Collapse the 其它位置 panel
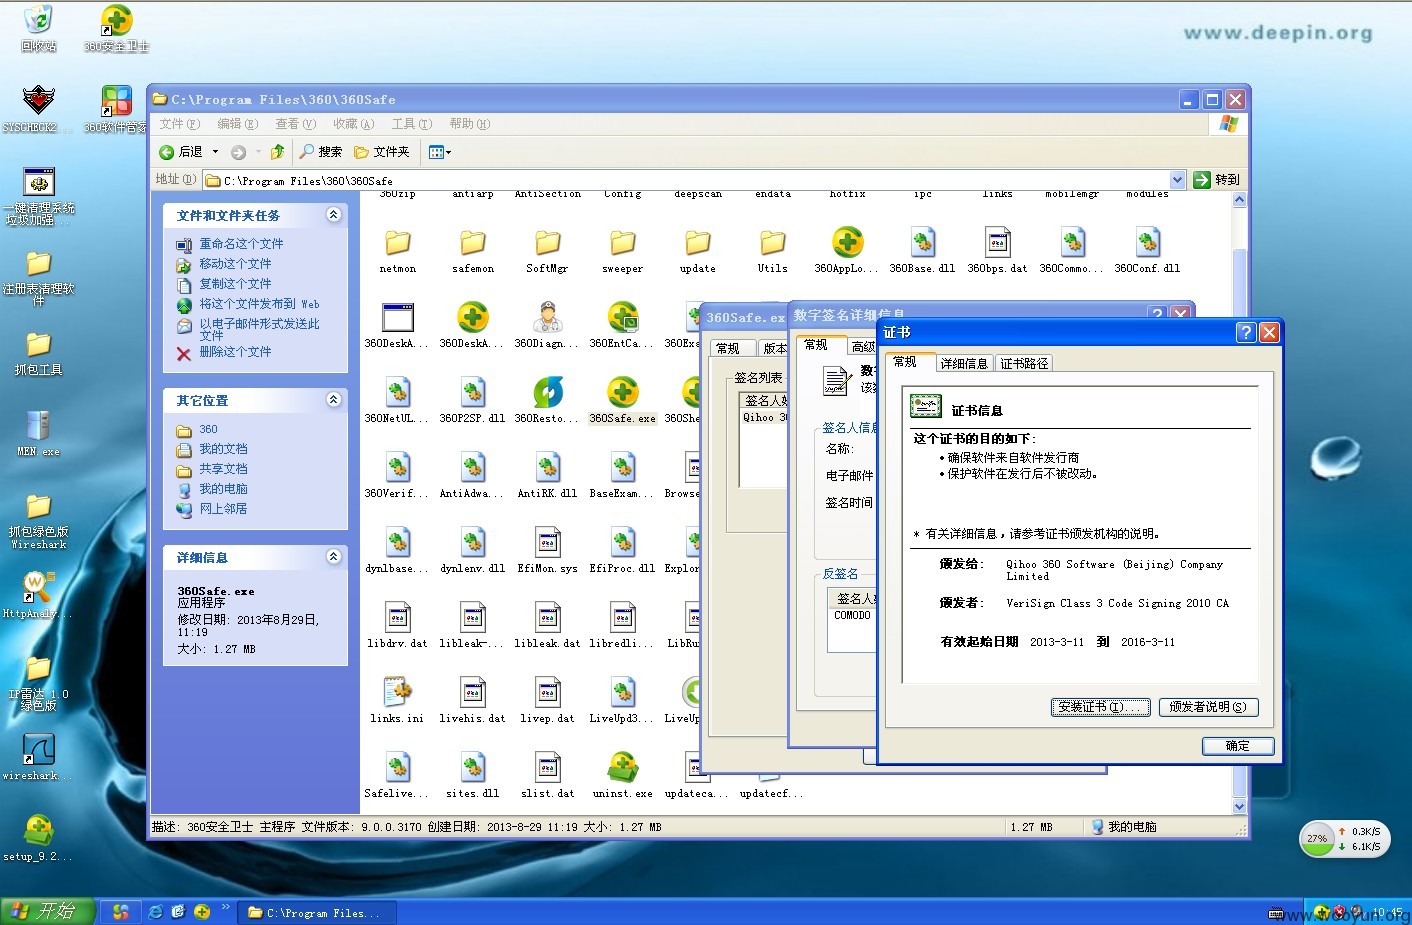Screen dimensions: 1412x925 (334, 400)
